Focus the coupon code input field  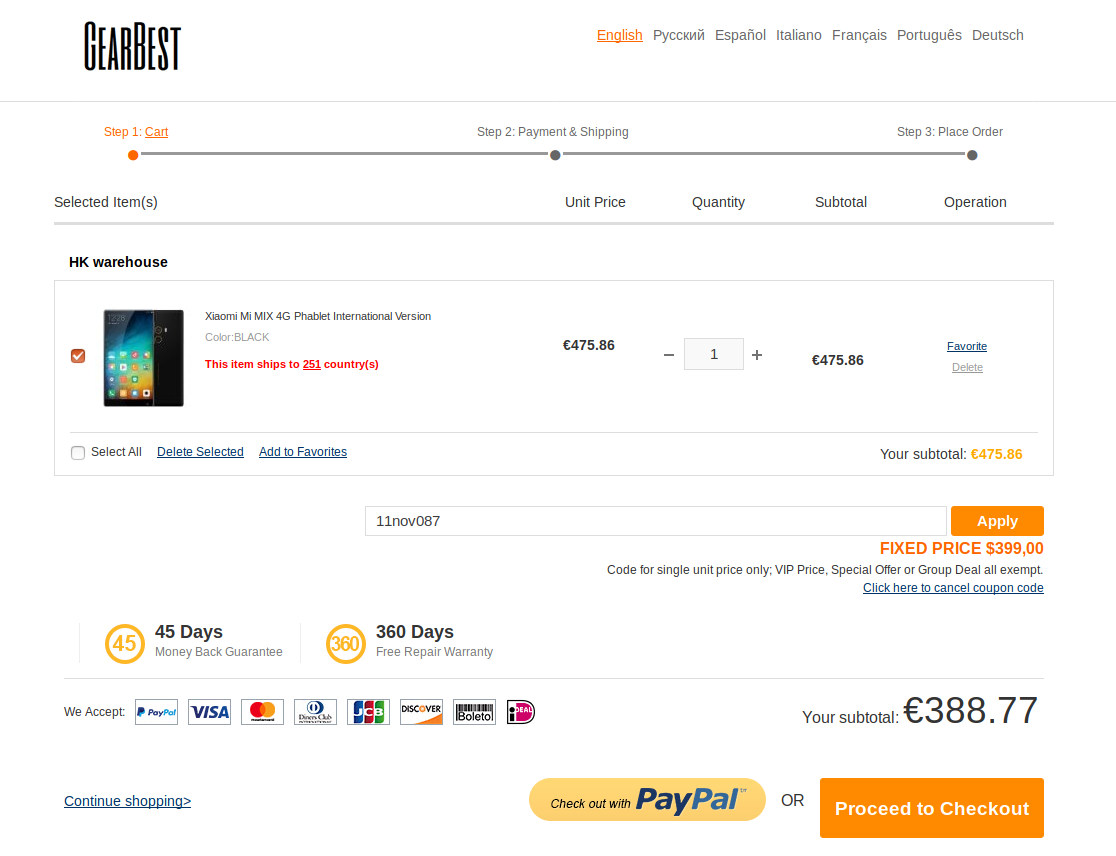pyautogui.click(x=656, y=521)
